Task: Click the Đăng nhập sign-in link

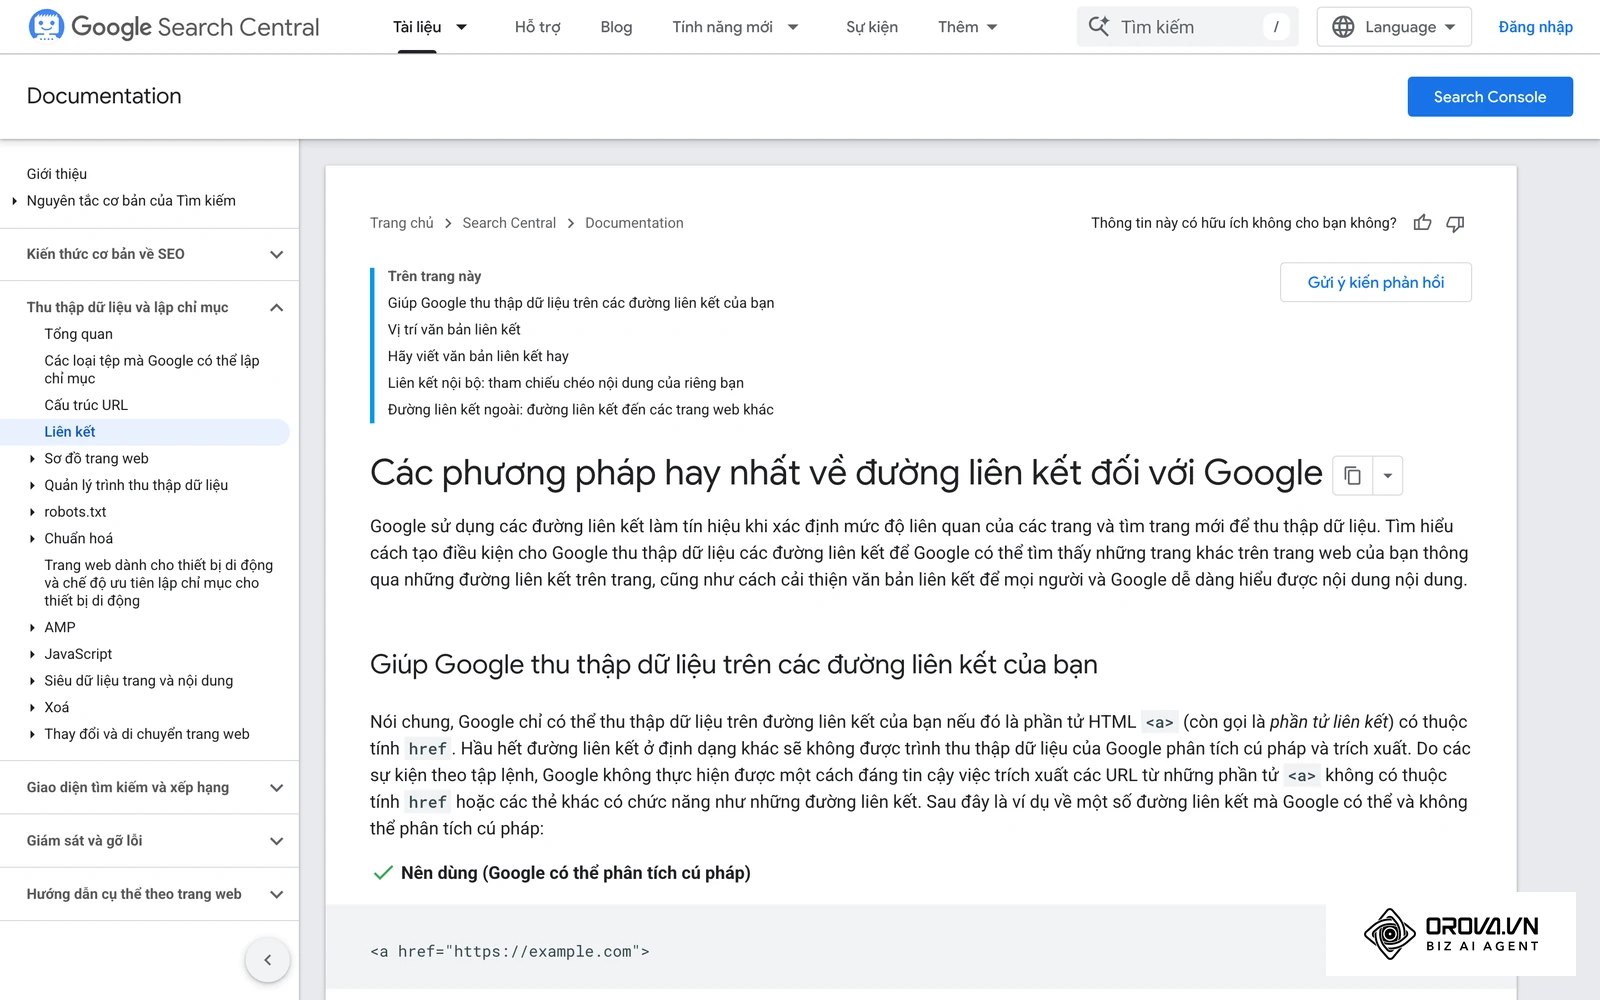Action: pyautogui.click(x=1535, y=27)
